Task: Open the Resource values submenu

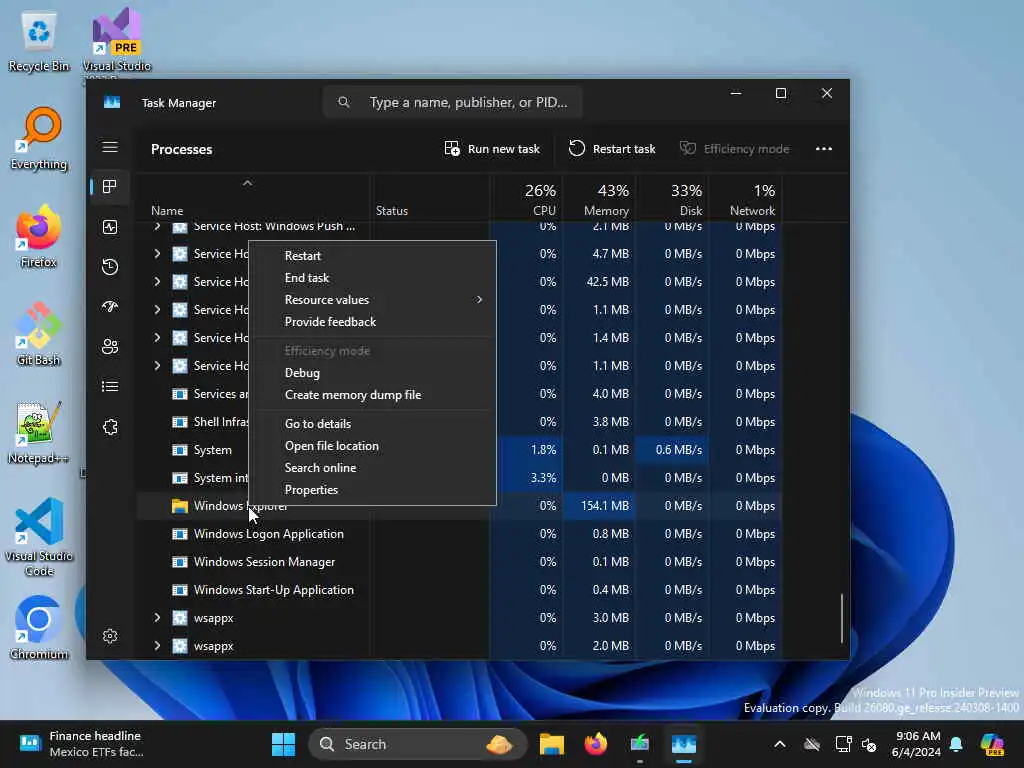Action: pos(372,300)
